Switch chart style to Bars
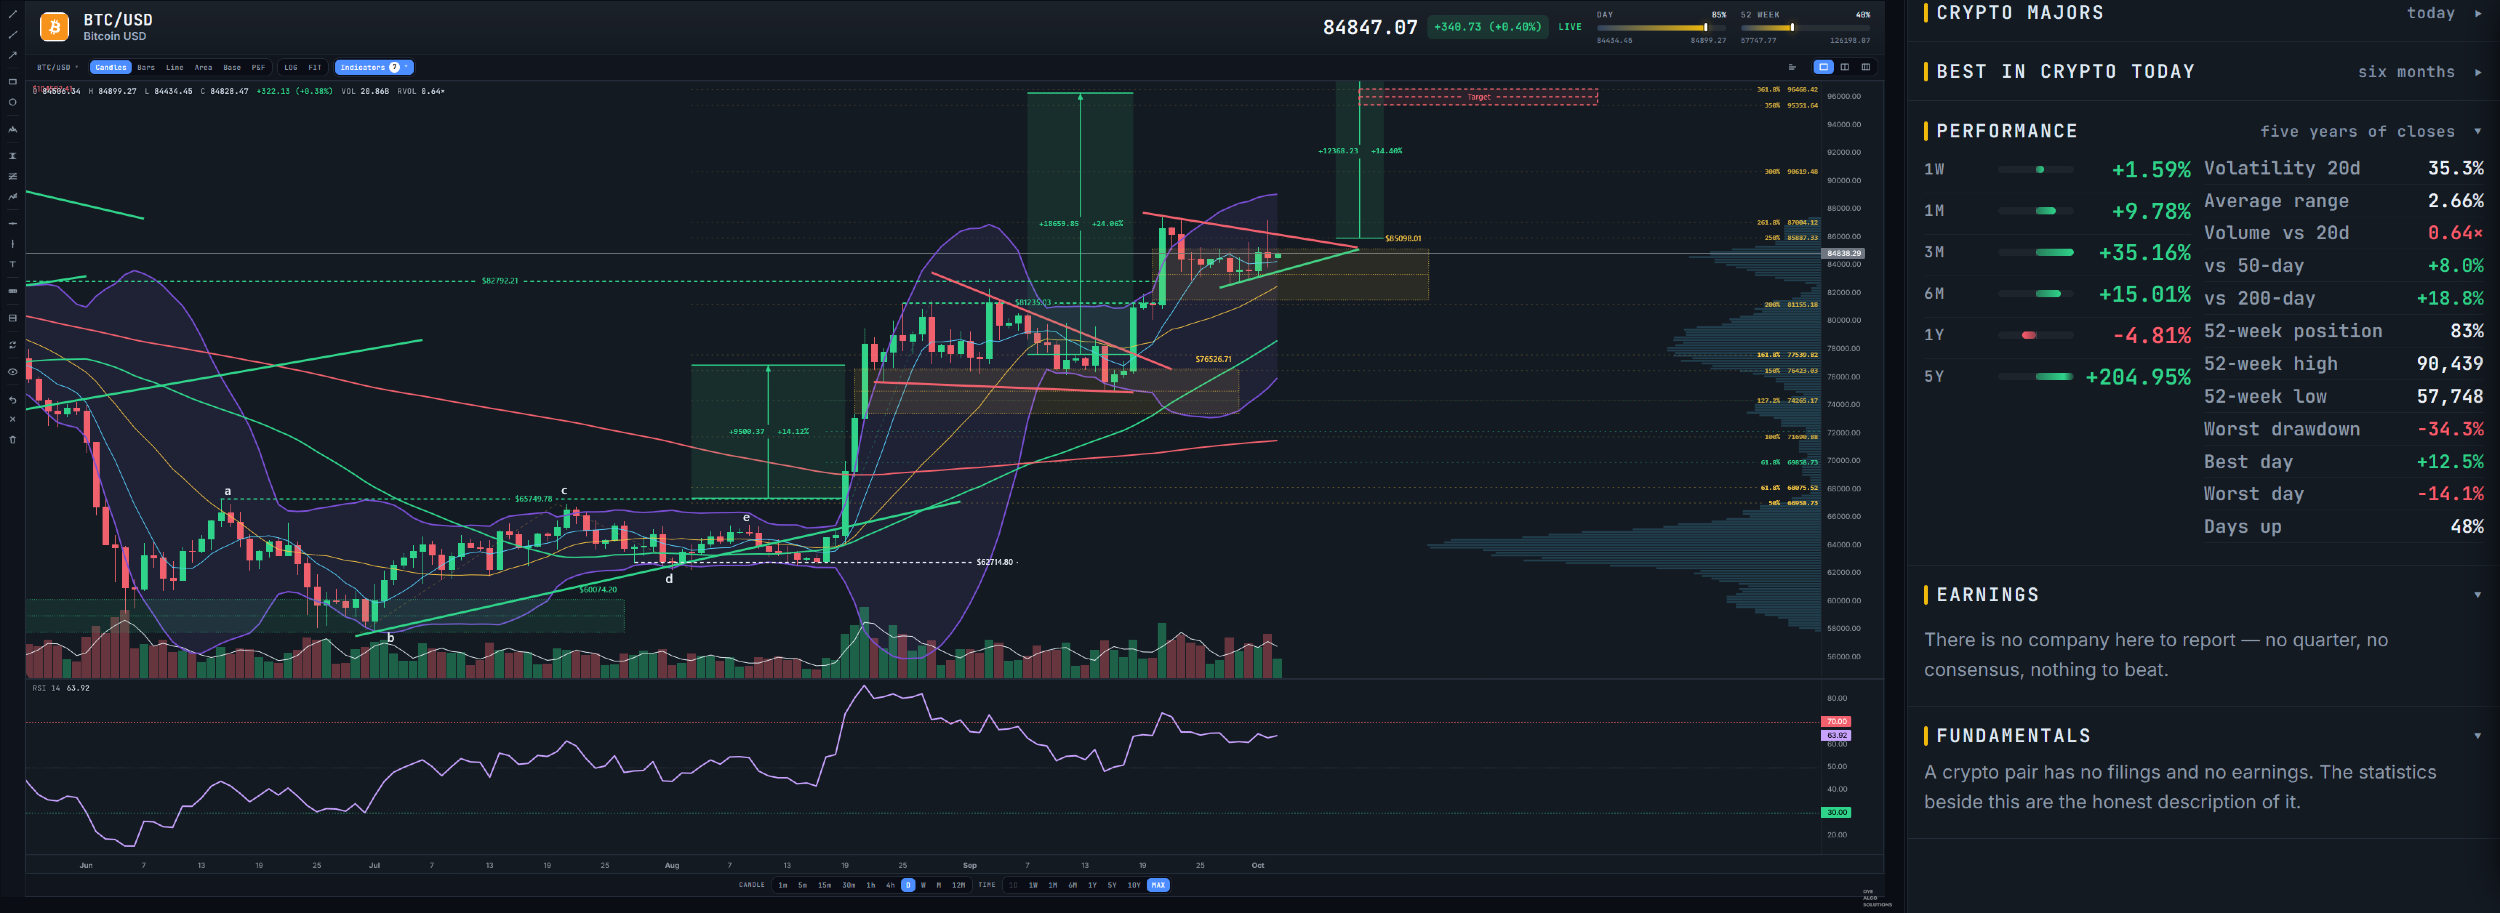This screenshot has width=2500, height=913. point(146,67)
